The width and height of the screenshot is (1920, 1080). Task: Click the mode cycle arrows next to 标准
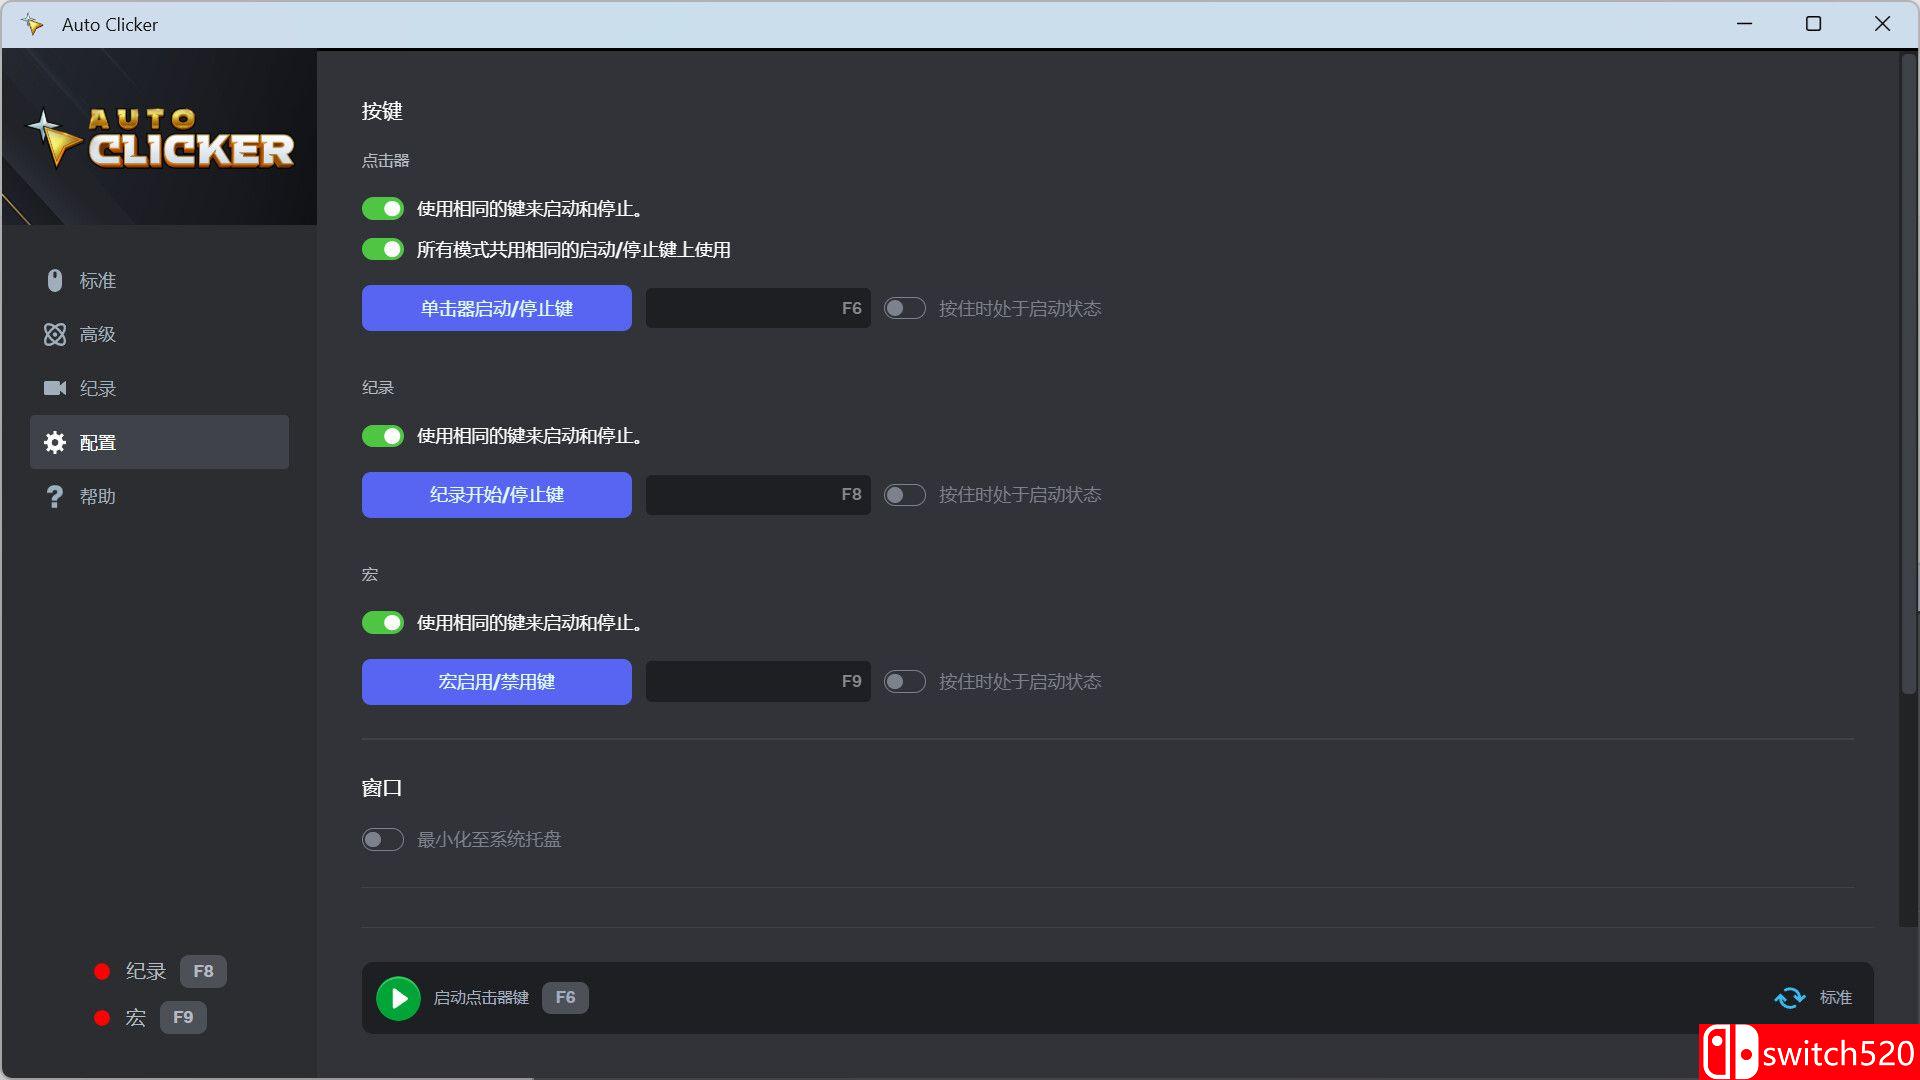coord(1789,997)
